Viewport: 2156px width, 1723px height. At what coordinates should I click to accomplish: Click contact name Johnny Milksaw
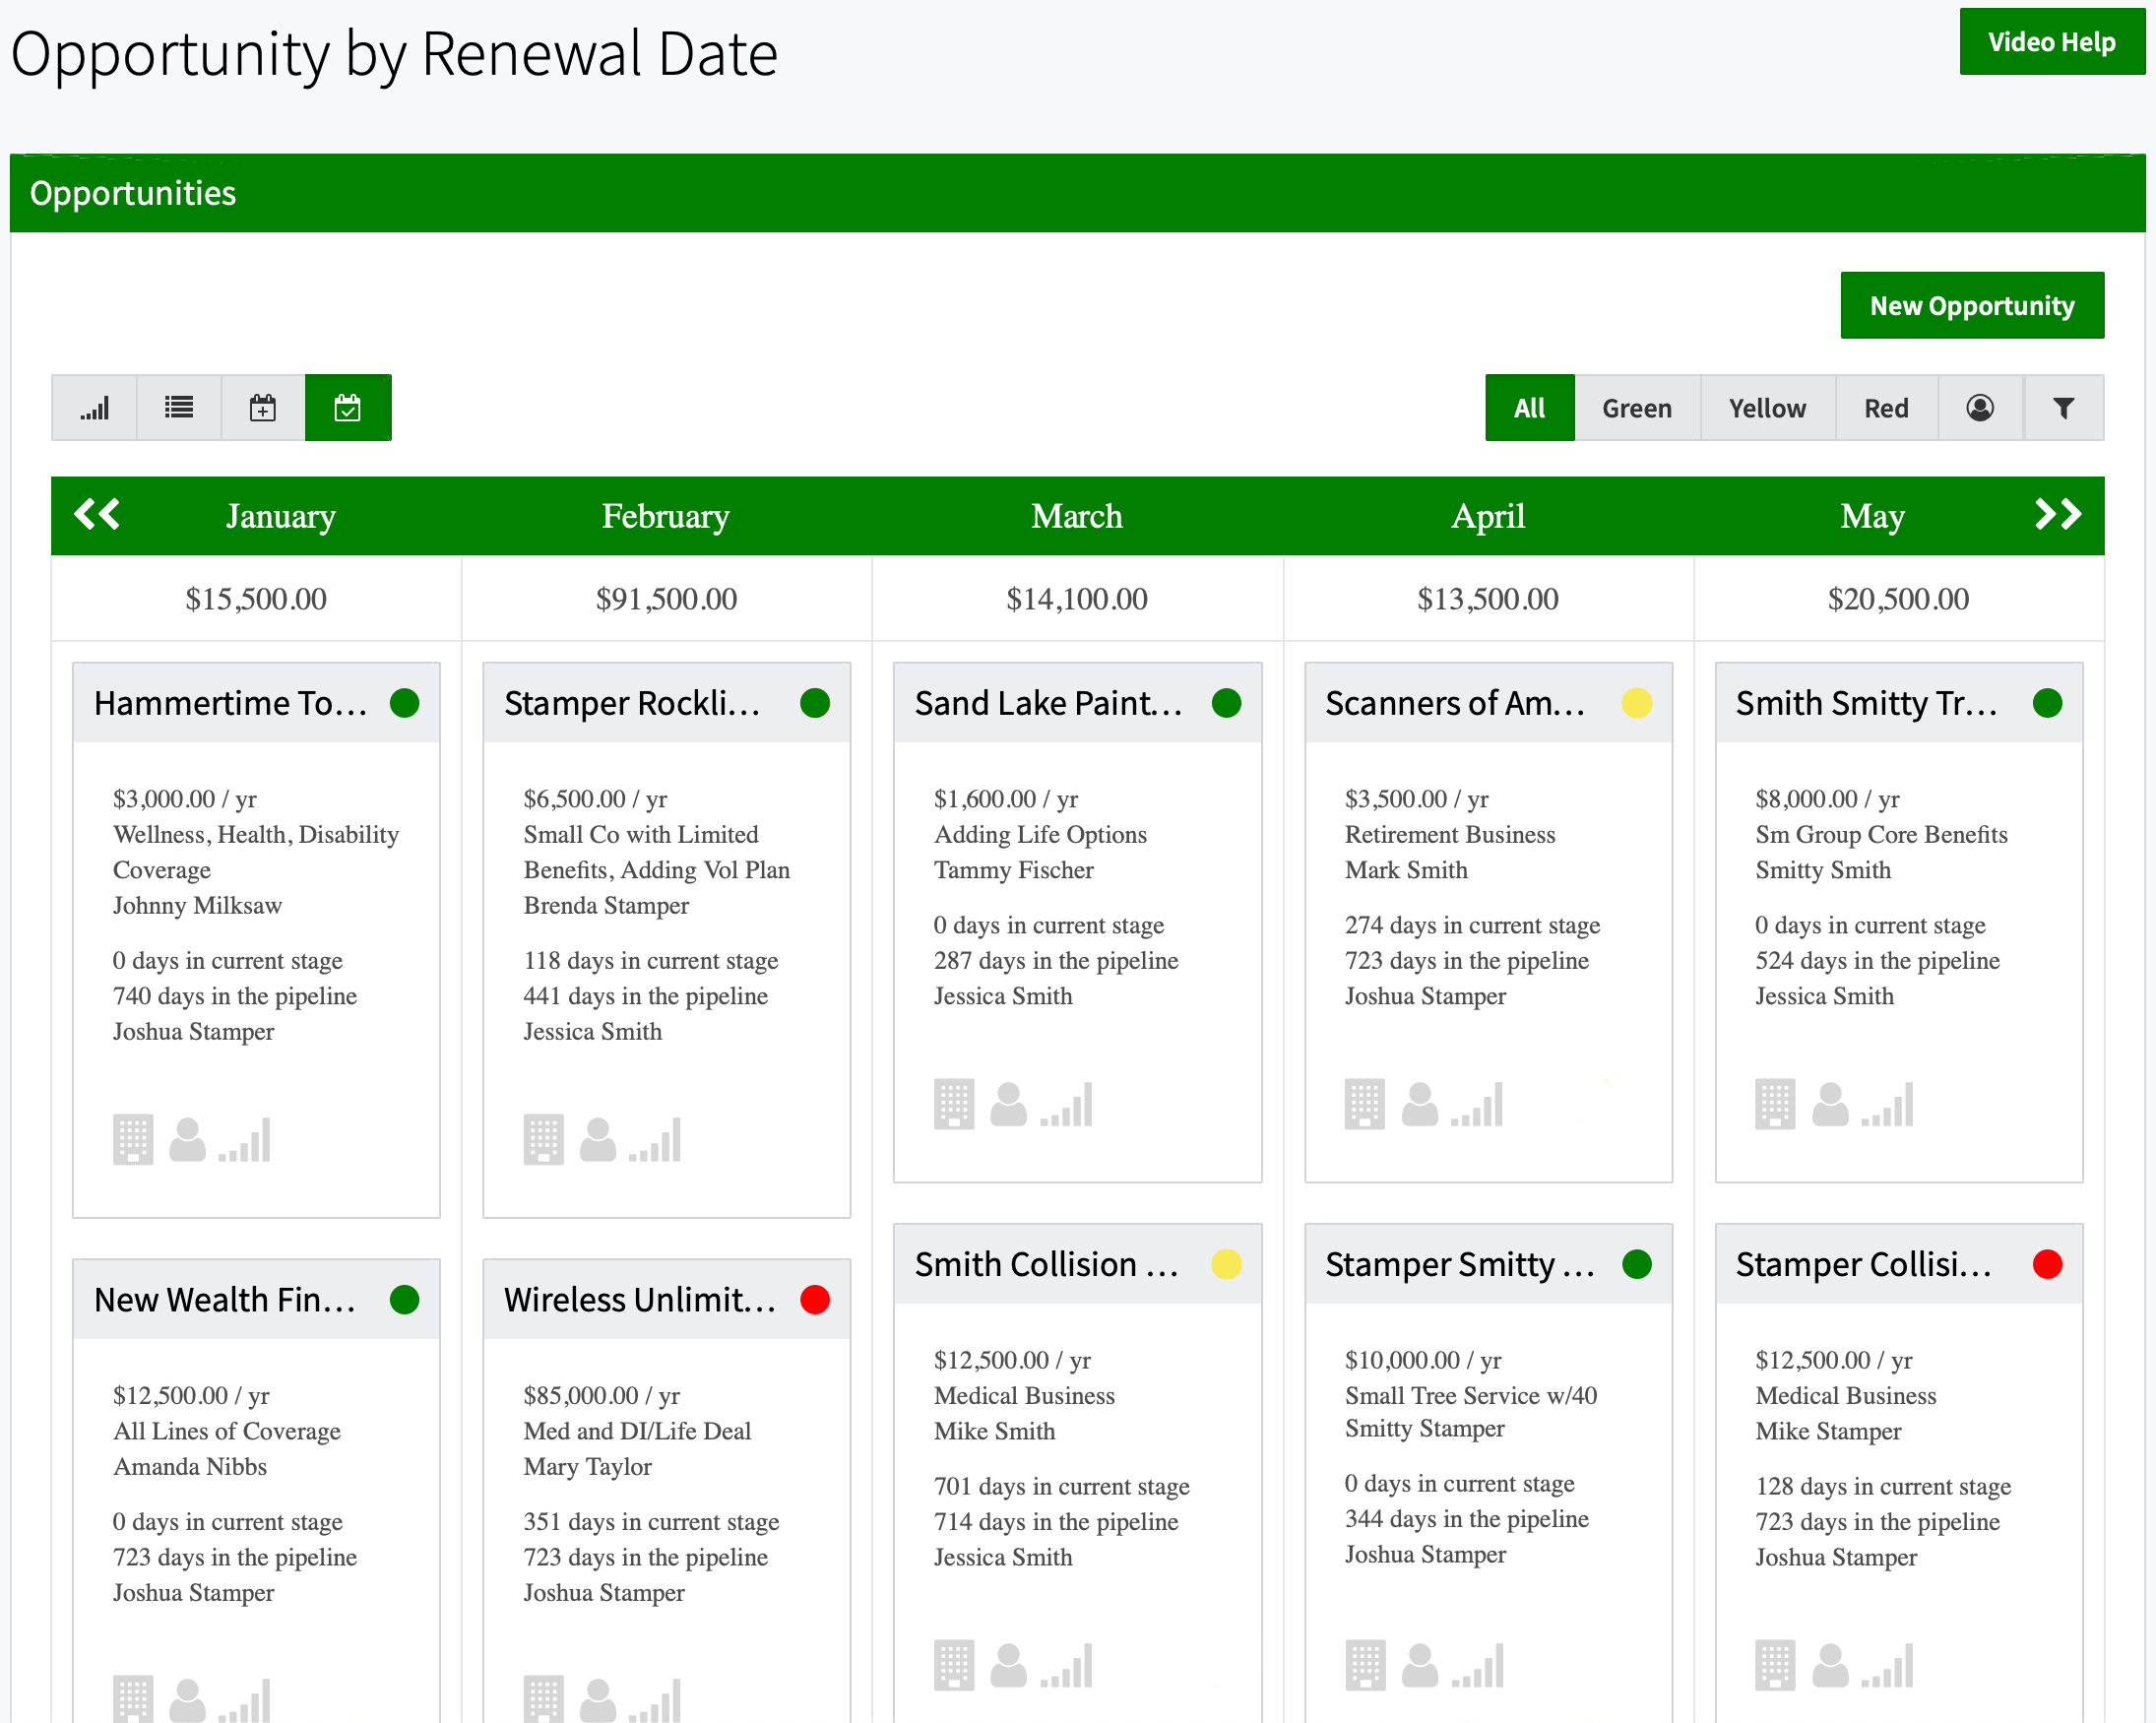tap(197, 906)
